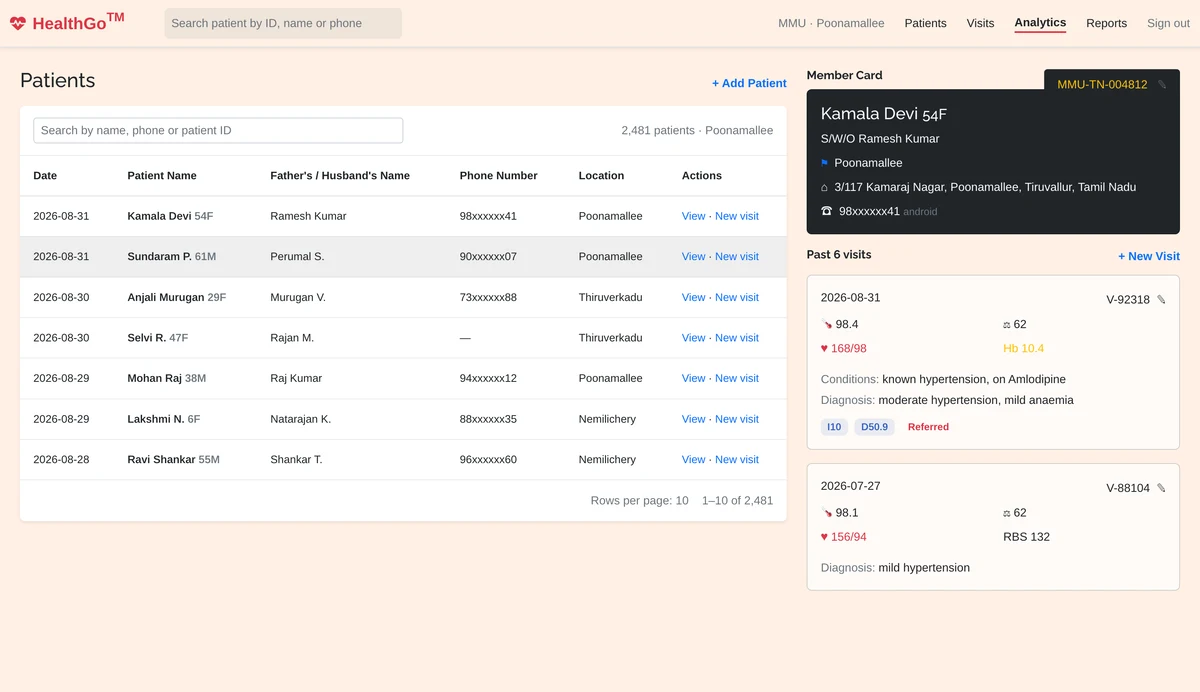Start new visit for Selvi R.

pyautogui.click(x=737, y=338)
